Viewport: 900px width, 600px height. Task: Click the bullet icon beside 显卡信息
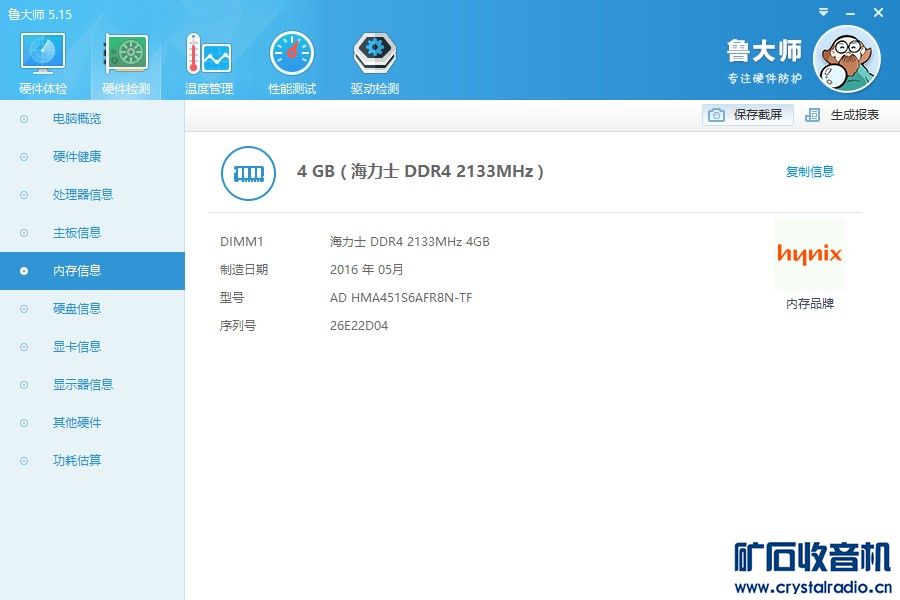pyautogui.click(x=24, y=347)
